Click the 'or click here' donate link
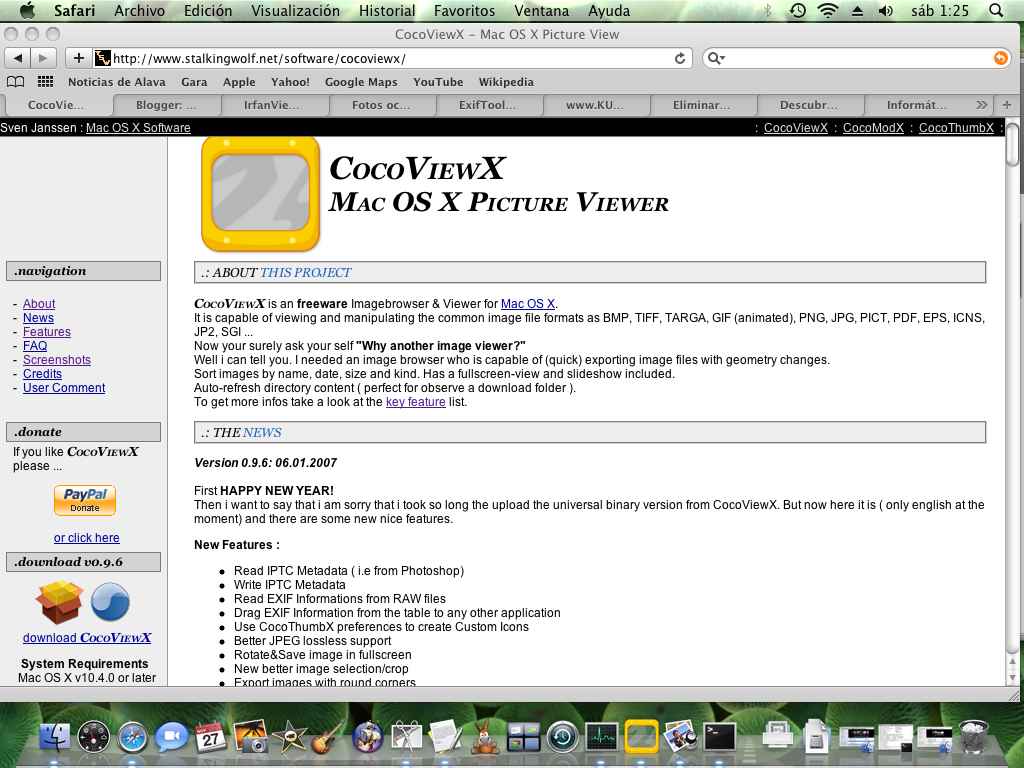This screenshot has height=768, width=1024. click(87, 537)
